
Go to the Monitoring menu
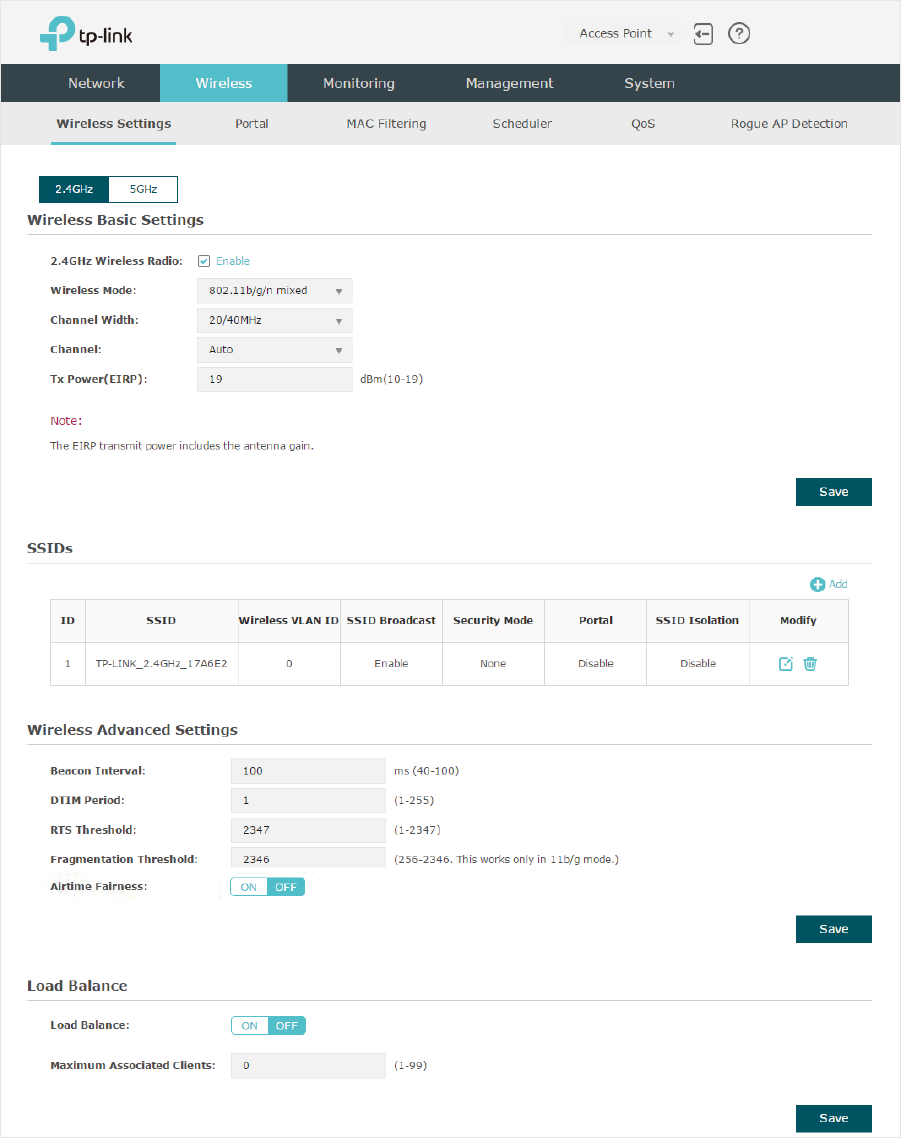click(x=359, y=83)
